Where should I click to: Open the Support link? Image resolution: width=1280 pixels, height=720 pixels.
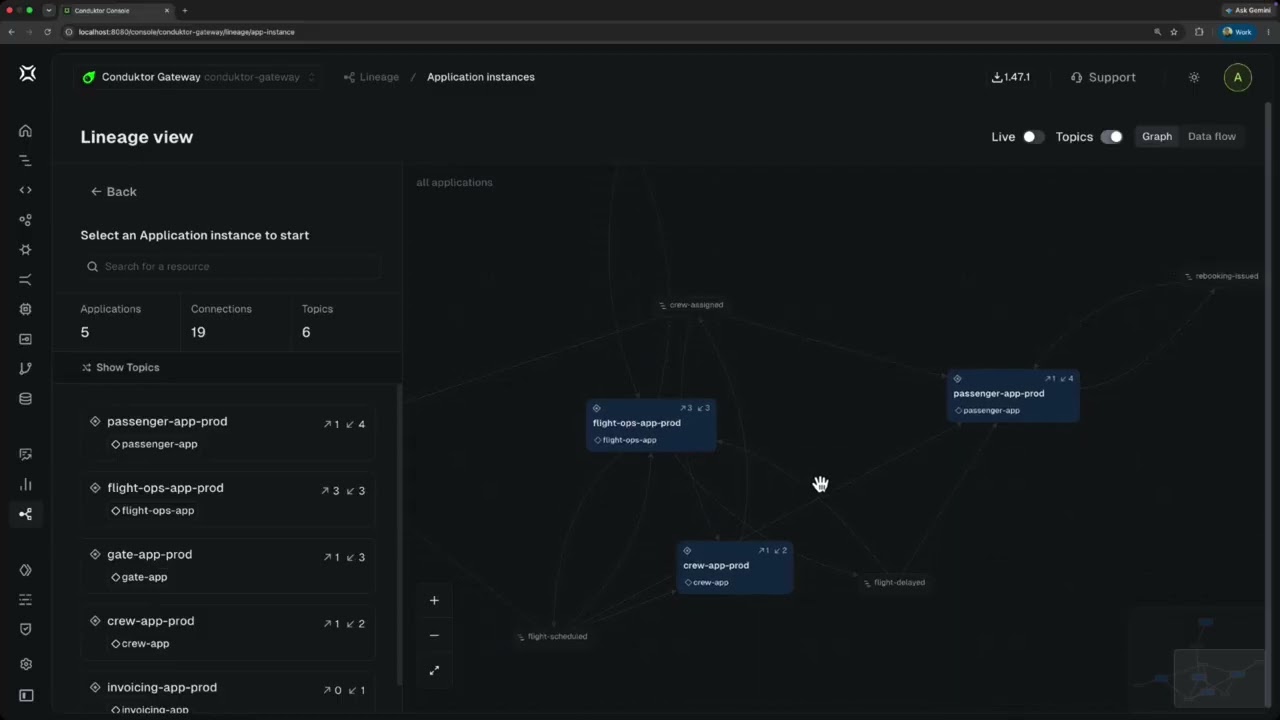tap(1103, 77)
